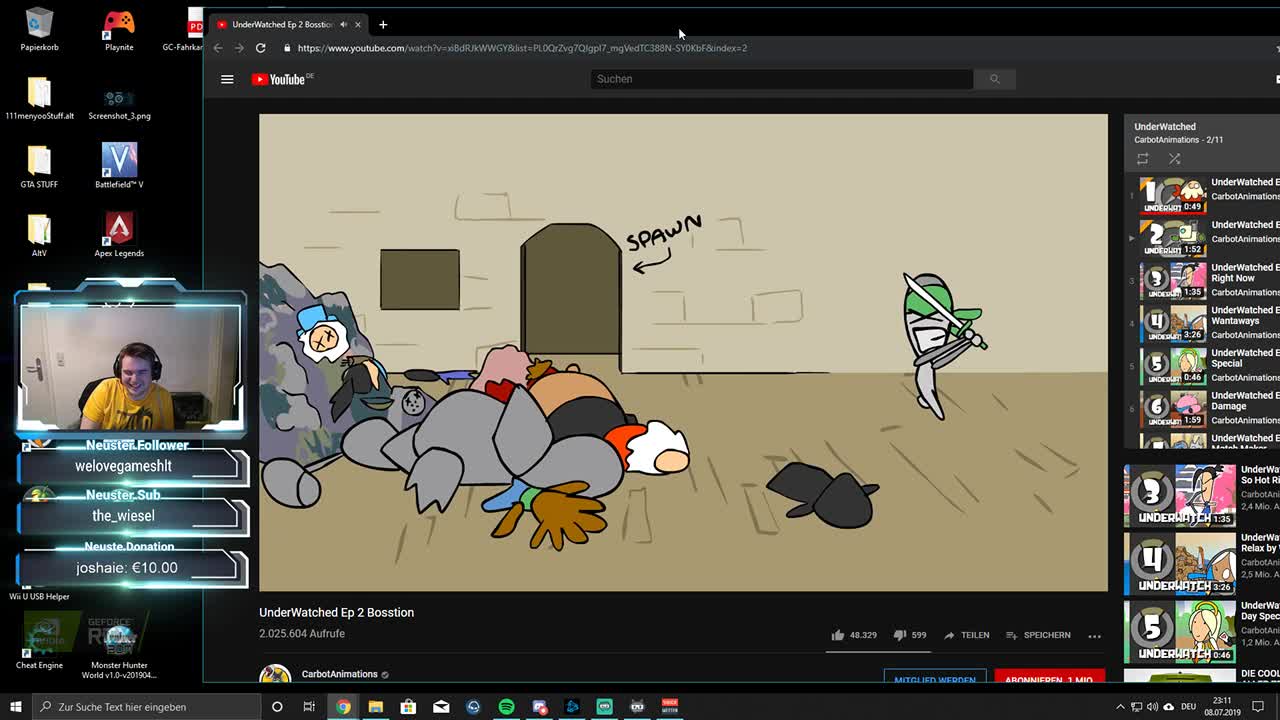Open Playnite desktop shortcut
1280x720 pixels.
tap(119, 30)
